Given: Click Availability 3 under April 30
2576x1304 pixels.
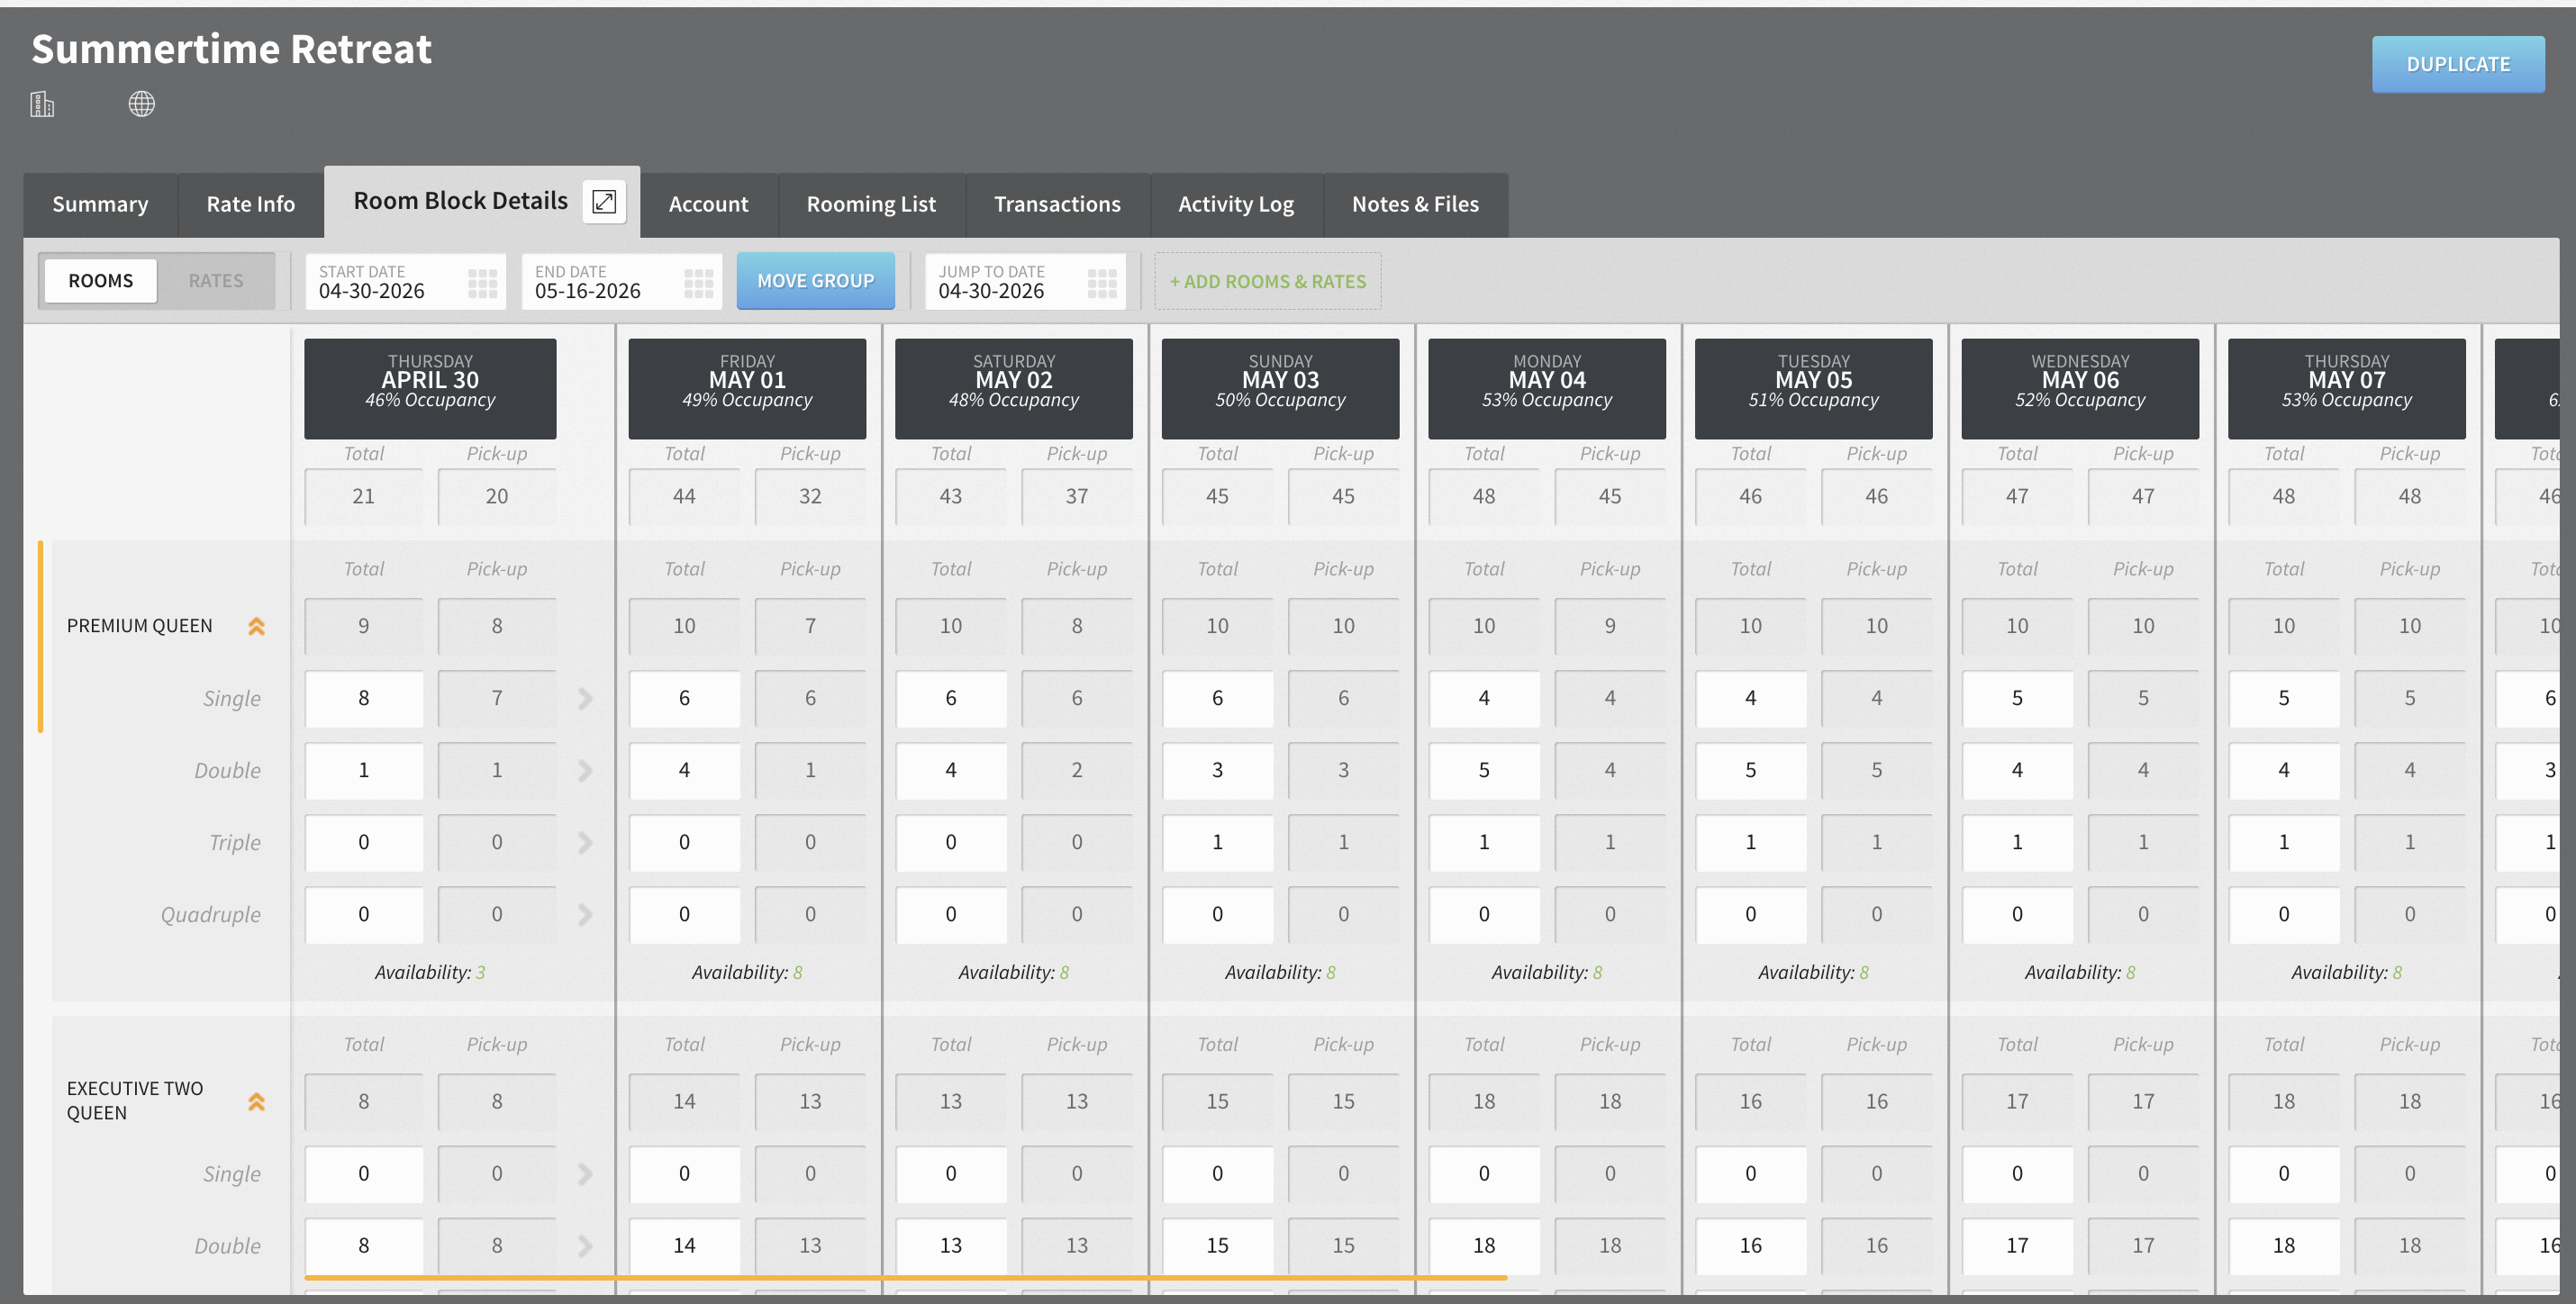Looking at the screenshot, I should click(x=430, y=972).
